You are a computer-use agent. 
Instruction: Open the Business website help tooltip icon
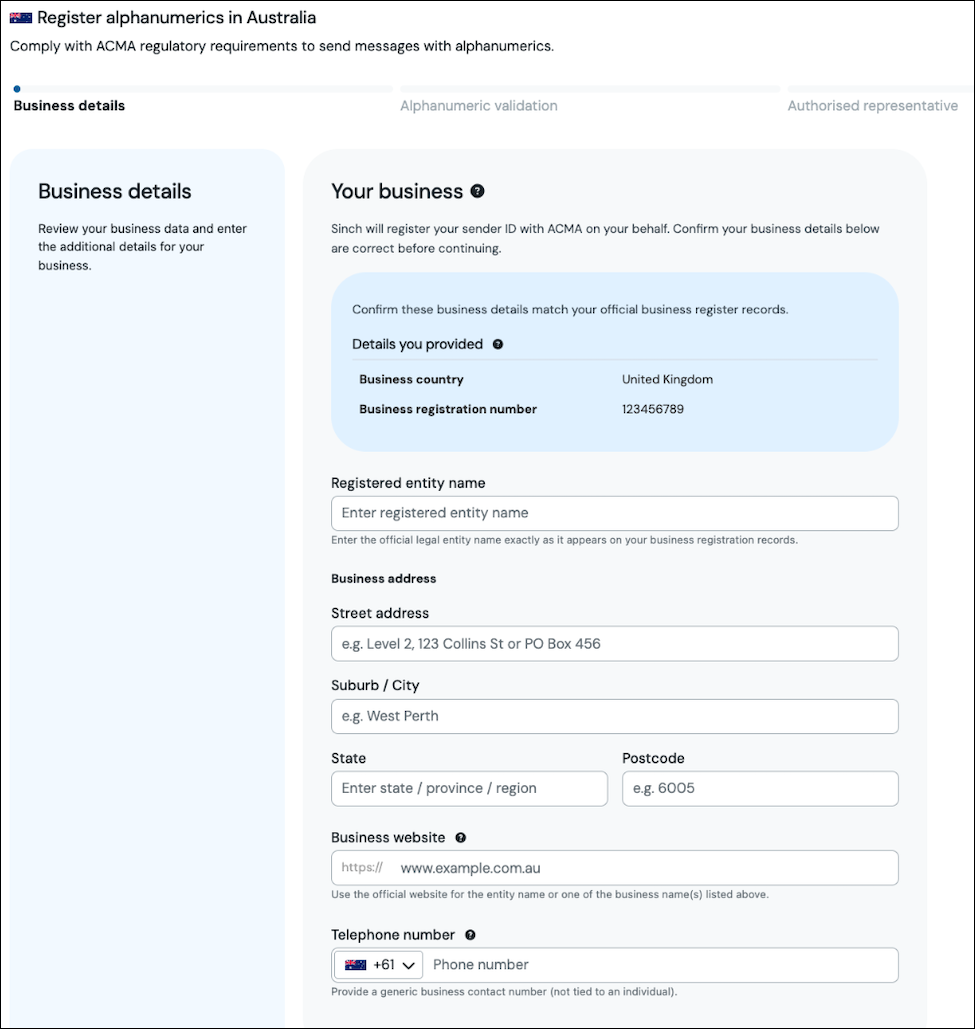461,838
